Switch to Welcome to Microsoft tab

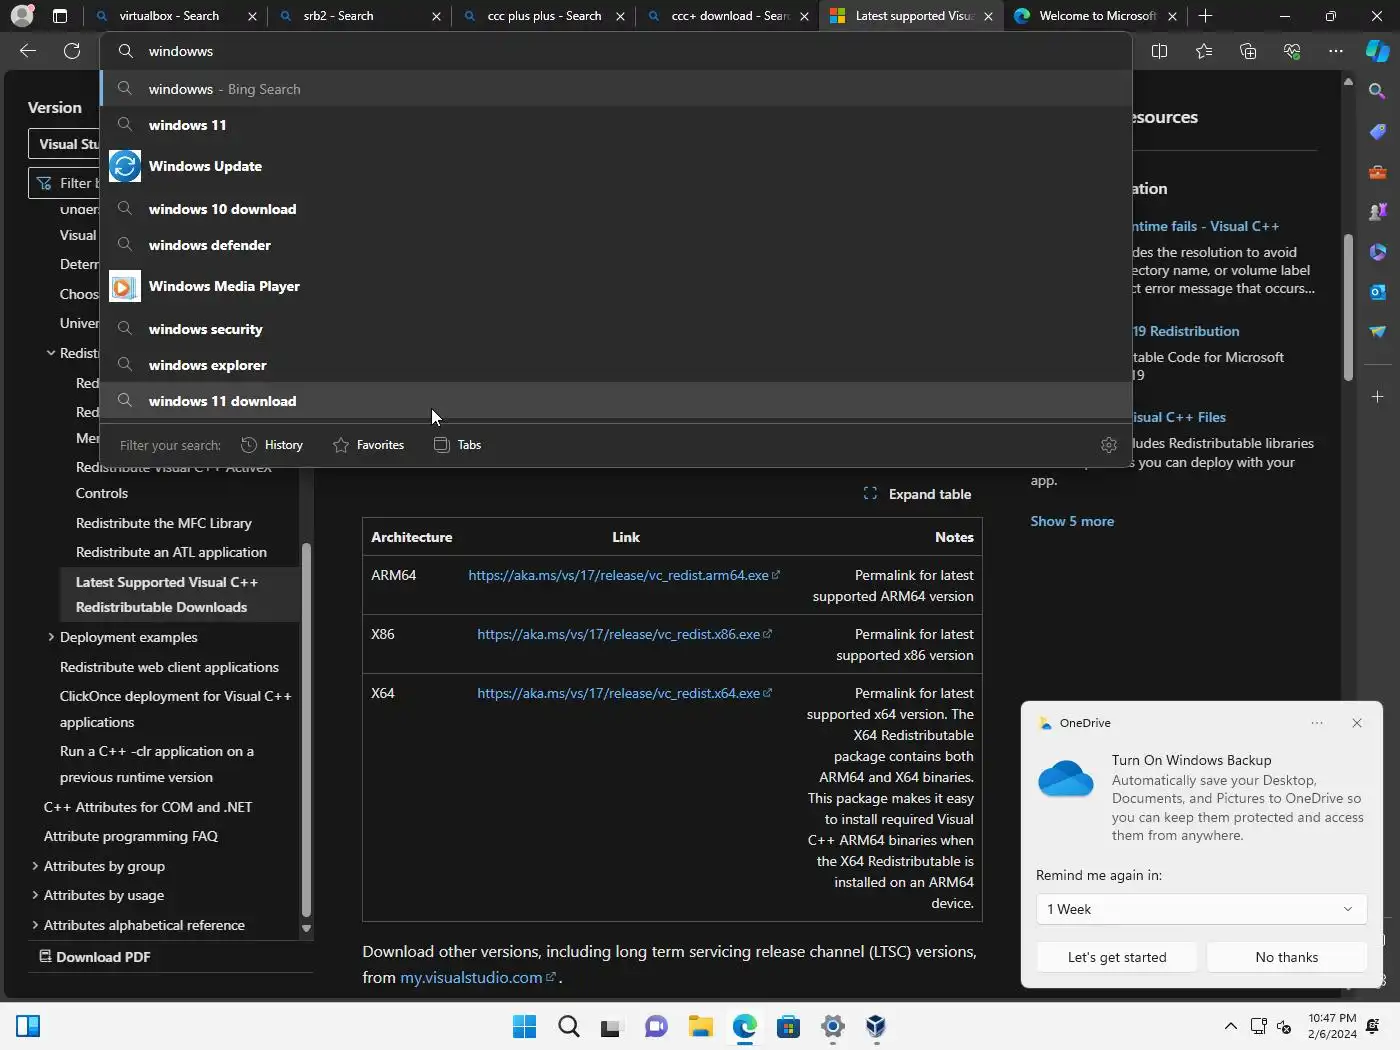pos(1096,16)
